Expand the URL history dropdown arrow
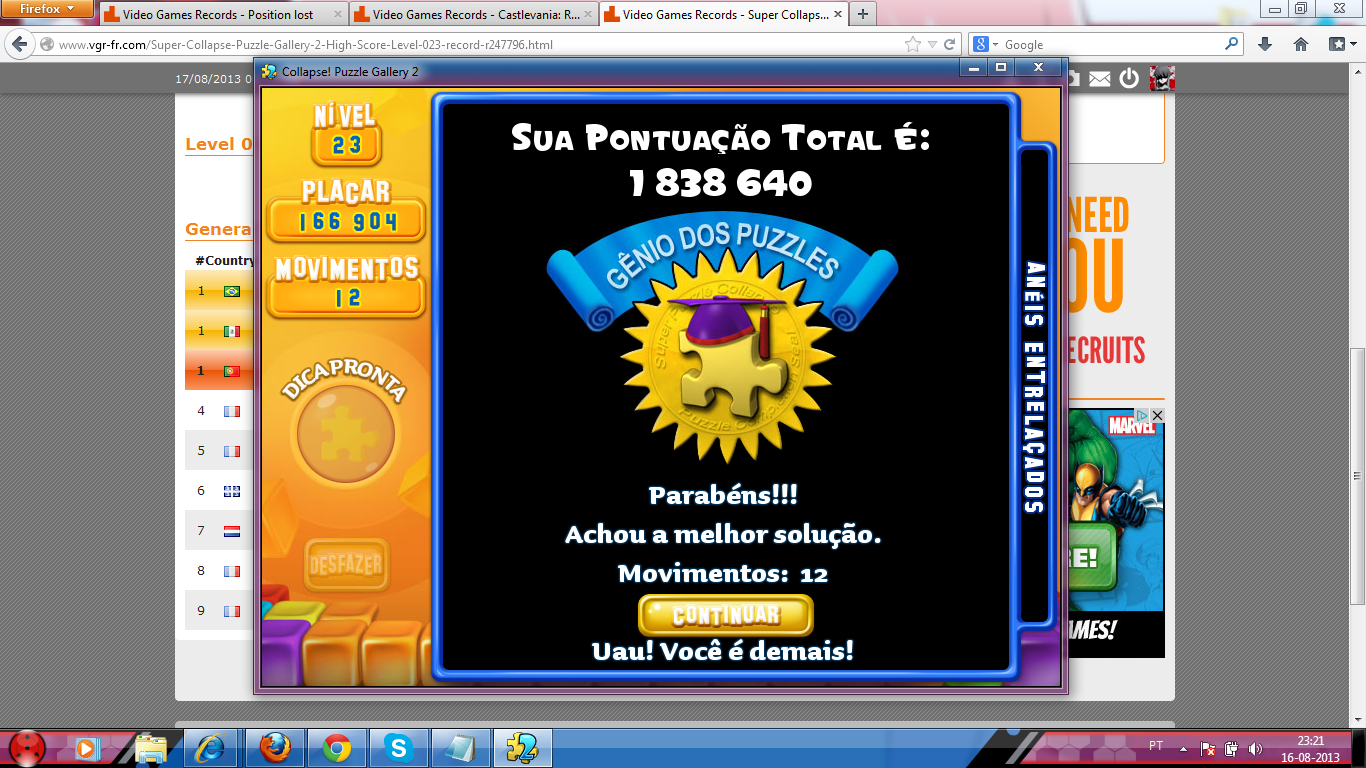Image resolution: width=1366 pixels, height=768 pixels. tap(932, 44)
